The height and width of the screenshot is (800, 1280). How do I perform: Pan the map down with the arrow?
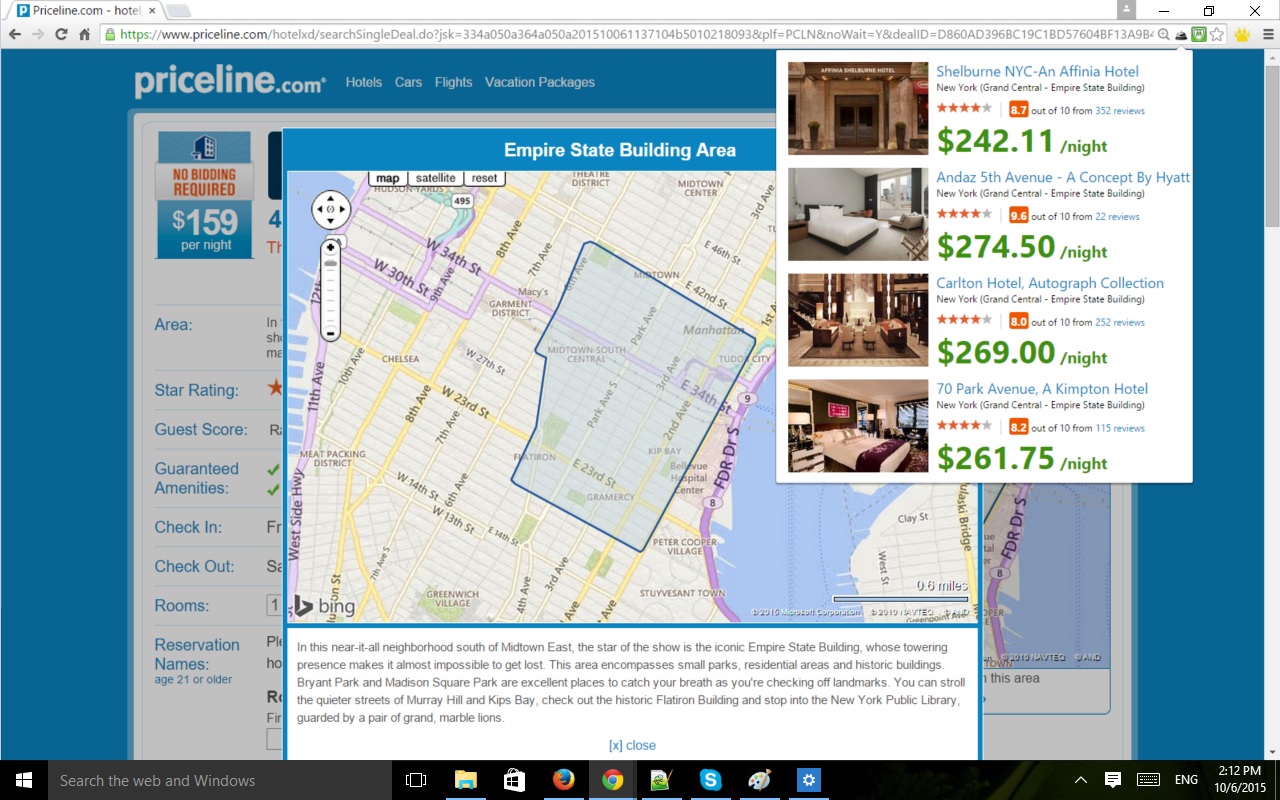pos(330,221)
